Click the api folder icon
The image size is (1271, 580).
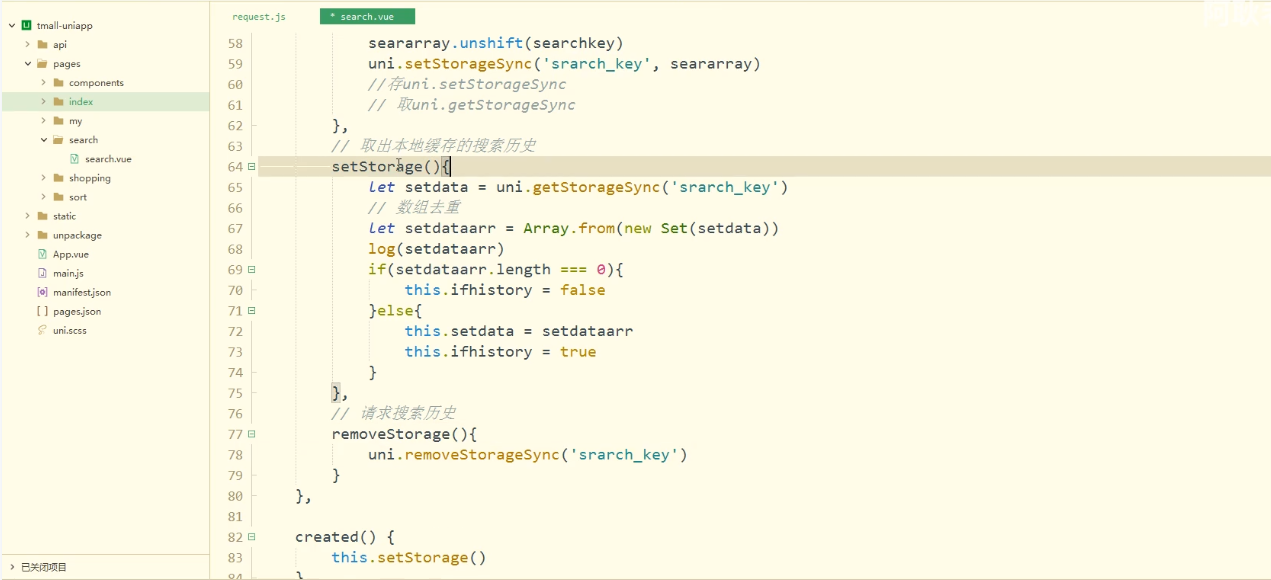42,44
